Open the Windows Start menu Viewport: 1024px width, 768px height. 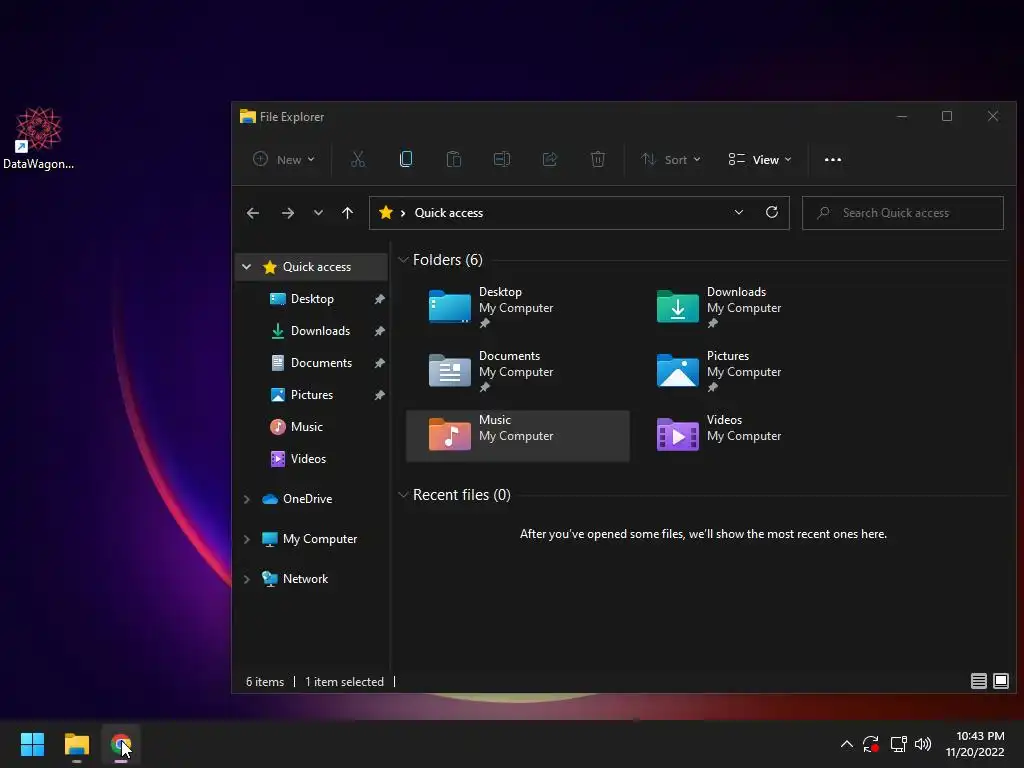[x=32, y=744]
